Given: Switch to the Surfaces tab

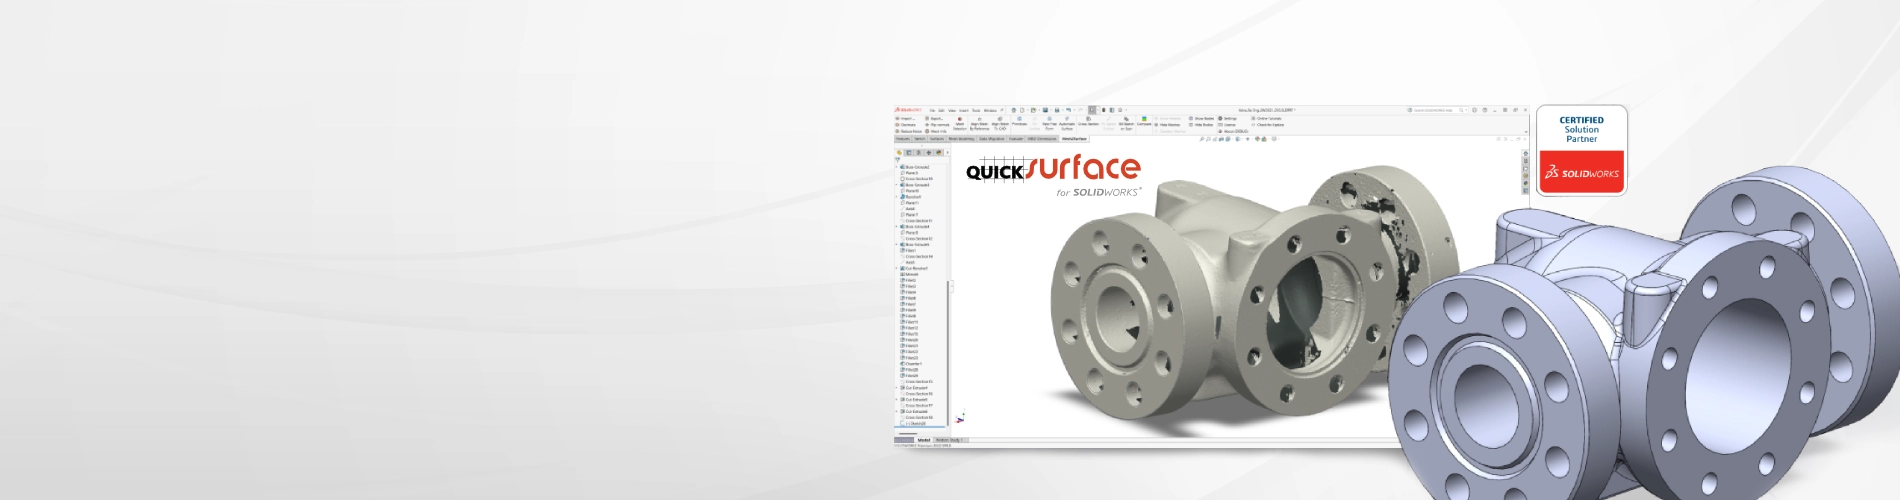Looking at the screenshot, I should pos(937,139).
